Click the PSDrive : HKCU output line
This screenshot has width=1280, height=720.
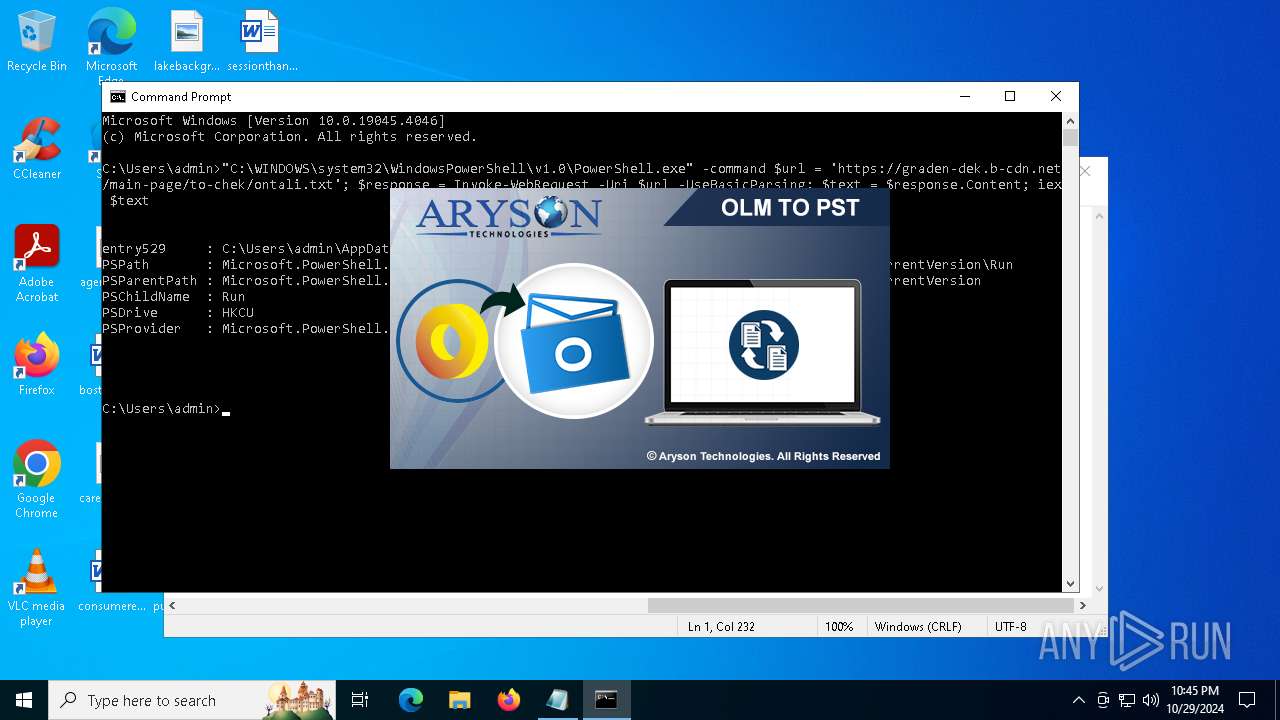[x=178, y=313]
